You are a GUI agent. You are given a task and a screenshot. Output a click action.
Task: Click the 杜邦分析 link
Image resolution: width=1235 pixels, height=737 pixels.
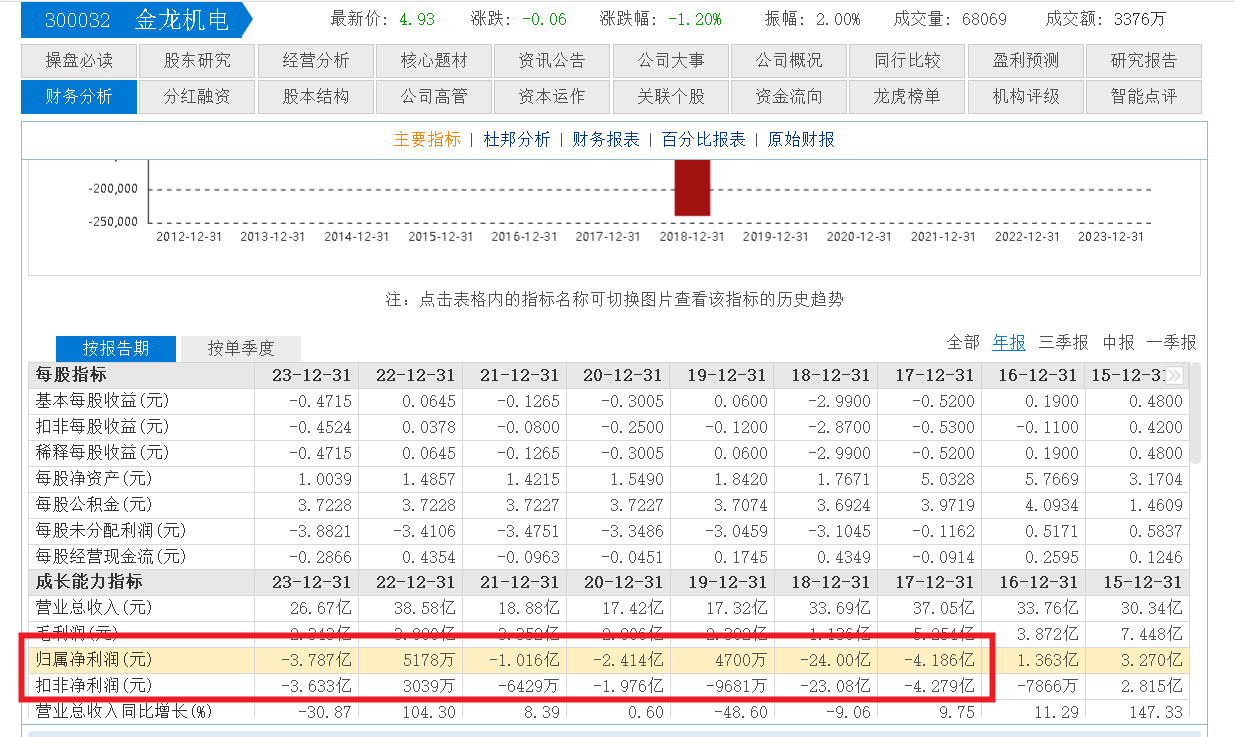coord(517,140)
